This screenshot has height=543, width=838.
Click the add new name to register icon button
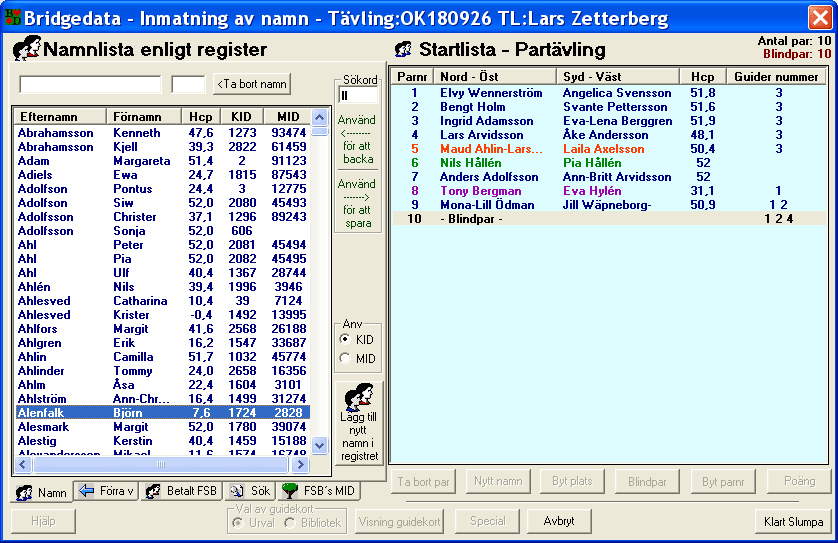tap(359, 423)
